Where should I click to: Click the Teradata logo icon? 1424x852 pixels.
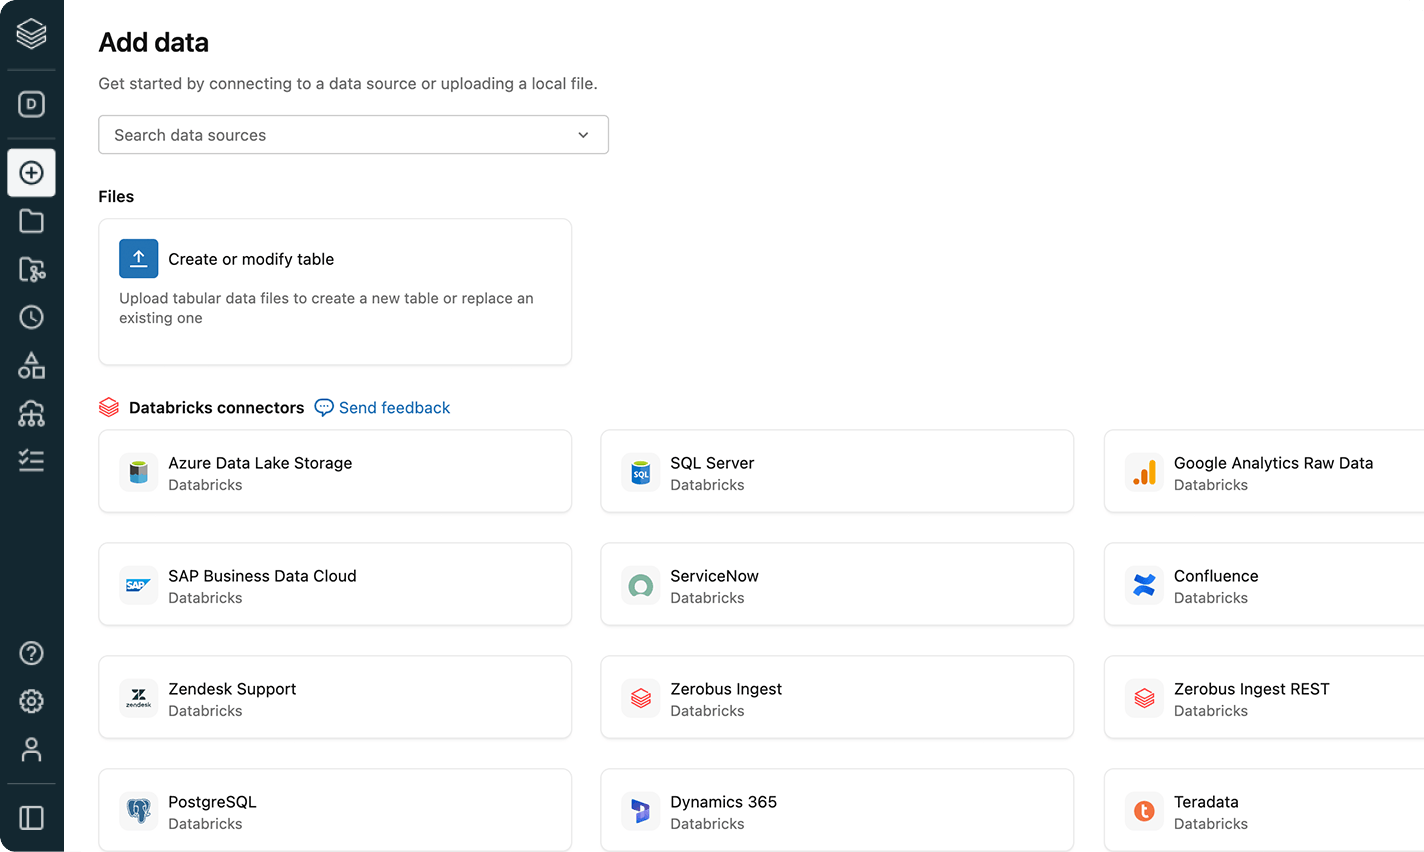click(1145, 811)
